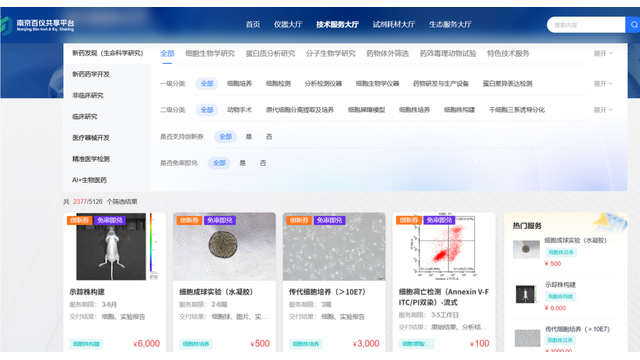Switch to 特色技术服务 tab

508,53
